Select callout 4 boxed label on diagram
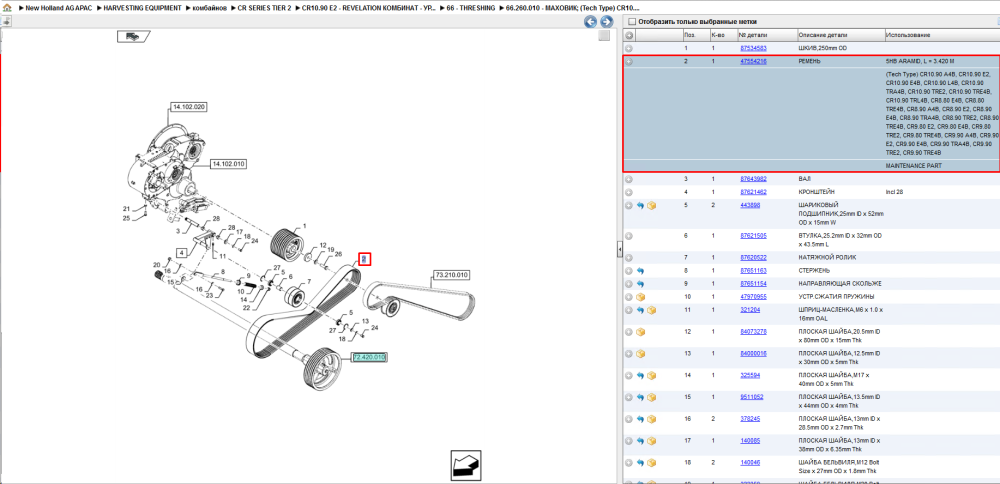This screenshot has width=1000, height=484. point(182,253)
